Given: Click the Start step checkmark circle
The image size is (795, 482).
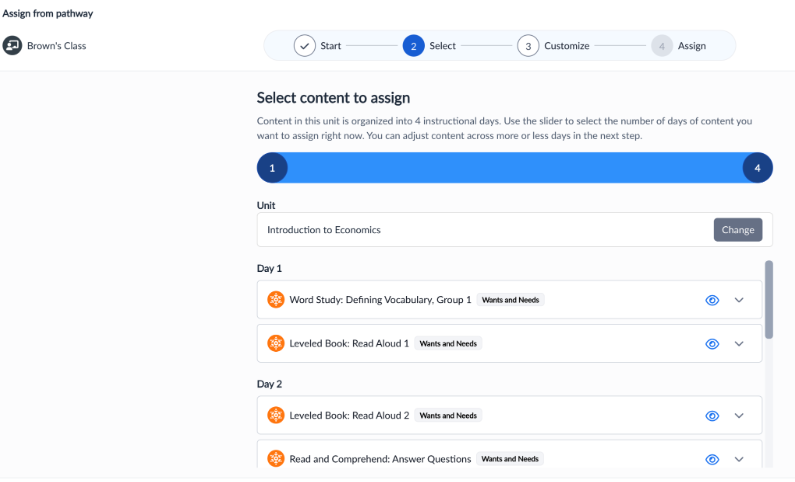Looking at the screenshot, I should [x=304, y=46].
